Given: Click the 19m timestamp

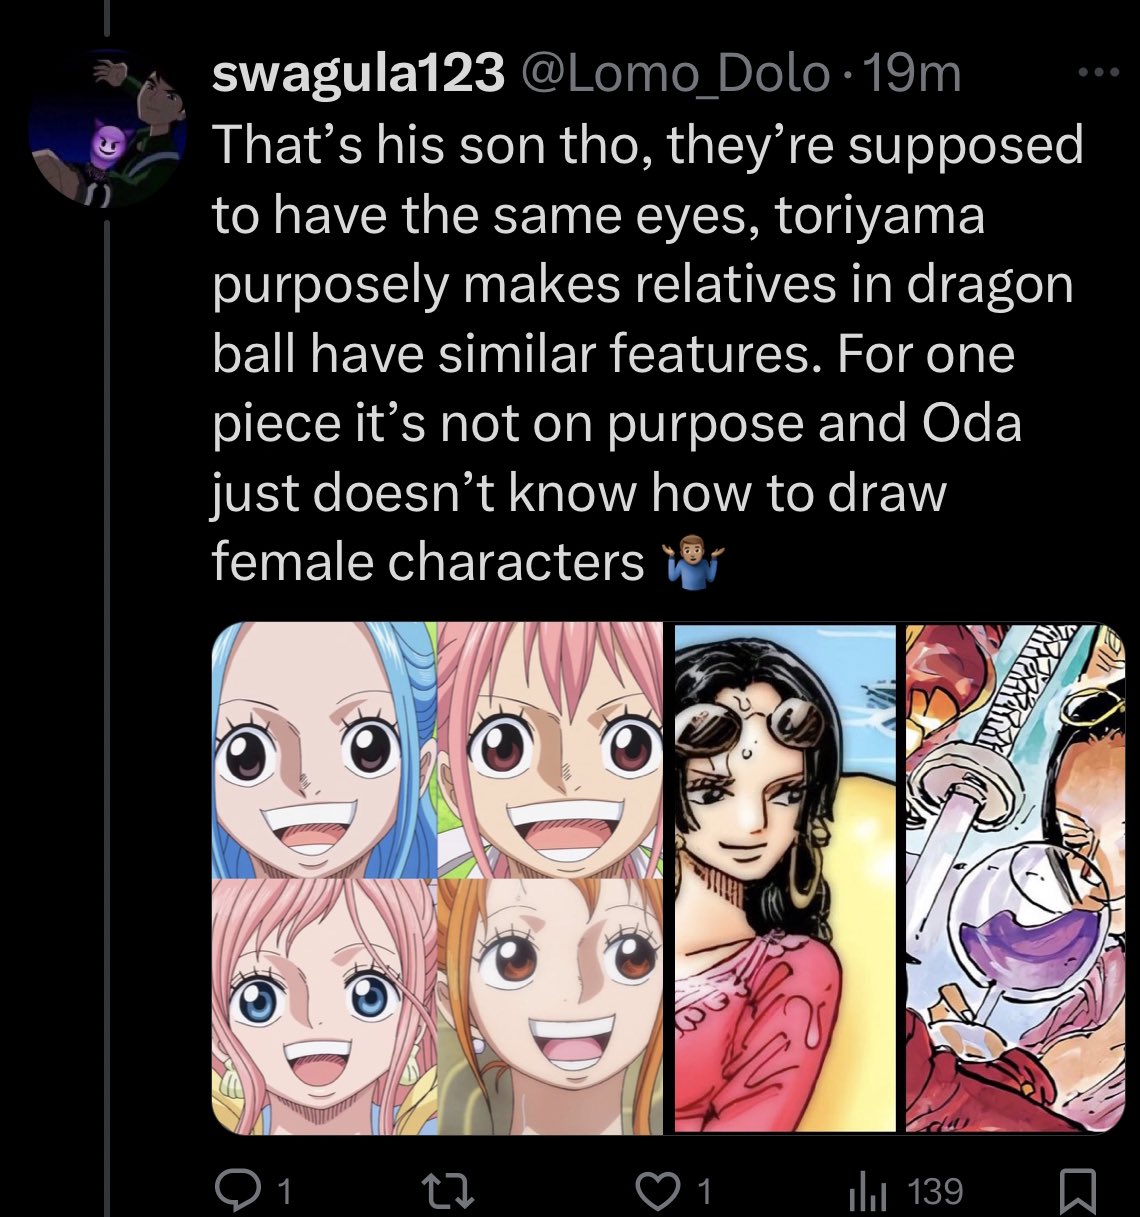Looking at the screenshot, I should pyautogui.click(x=910, y=75).
